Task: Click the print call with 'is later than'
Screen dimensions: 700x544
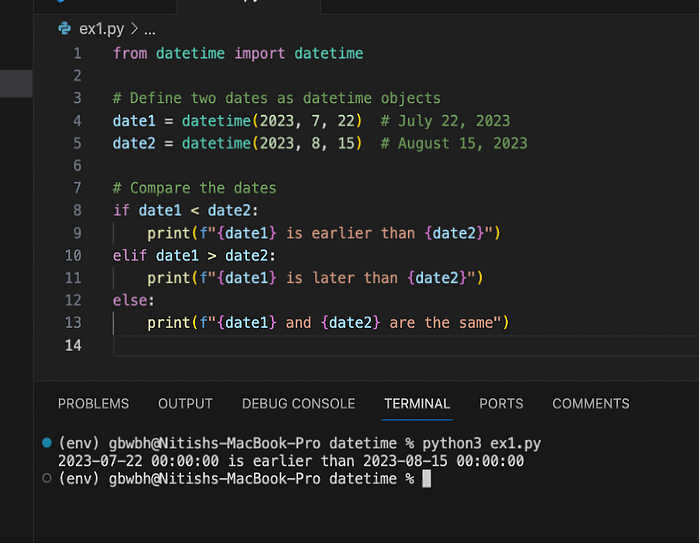Action: click(316, 278)
